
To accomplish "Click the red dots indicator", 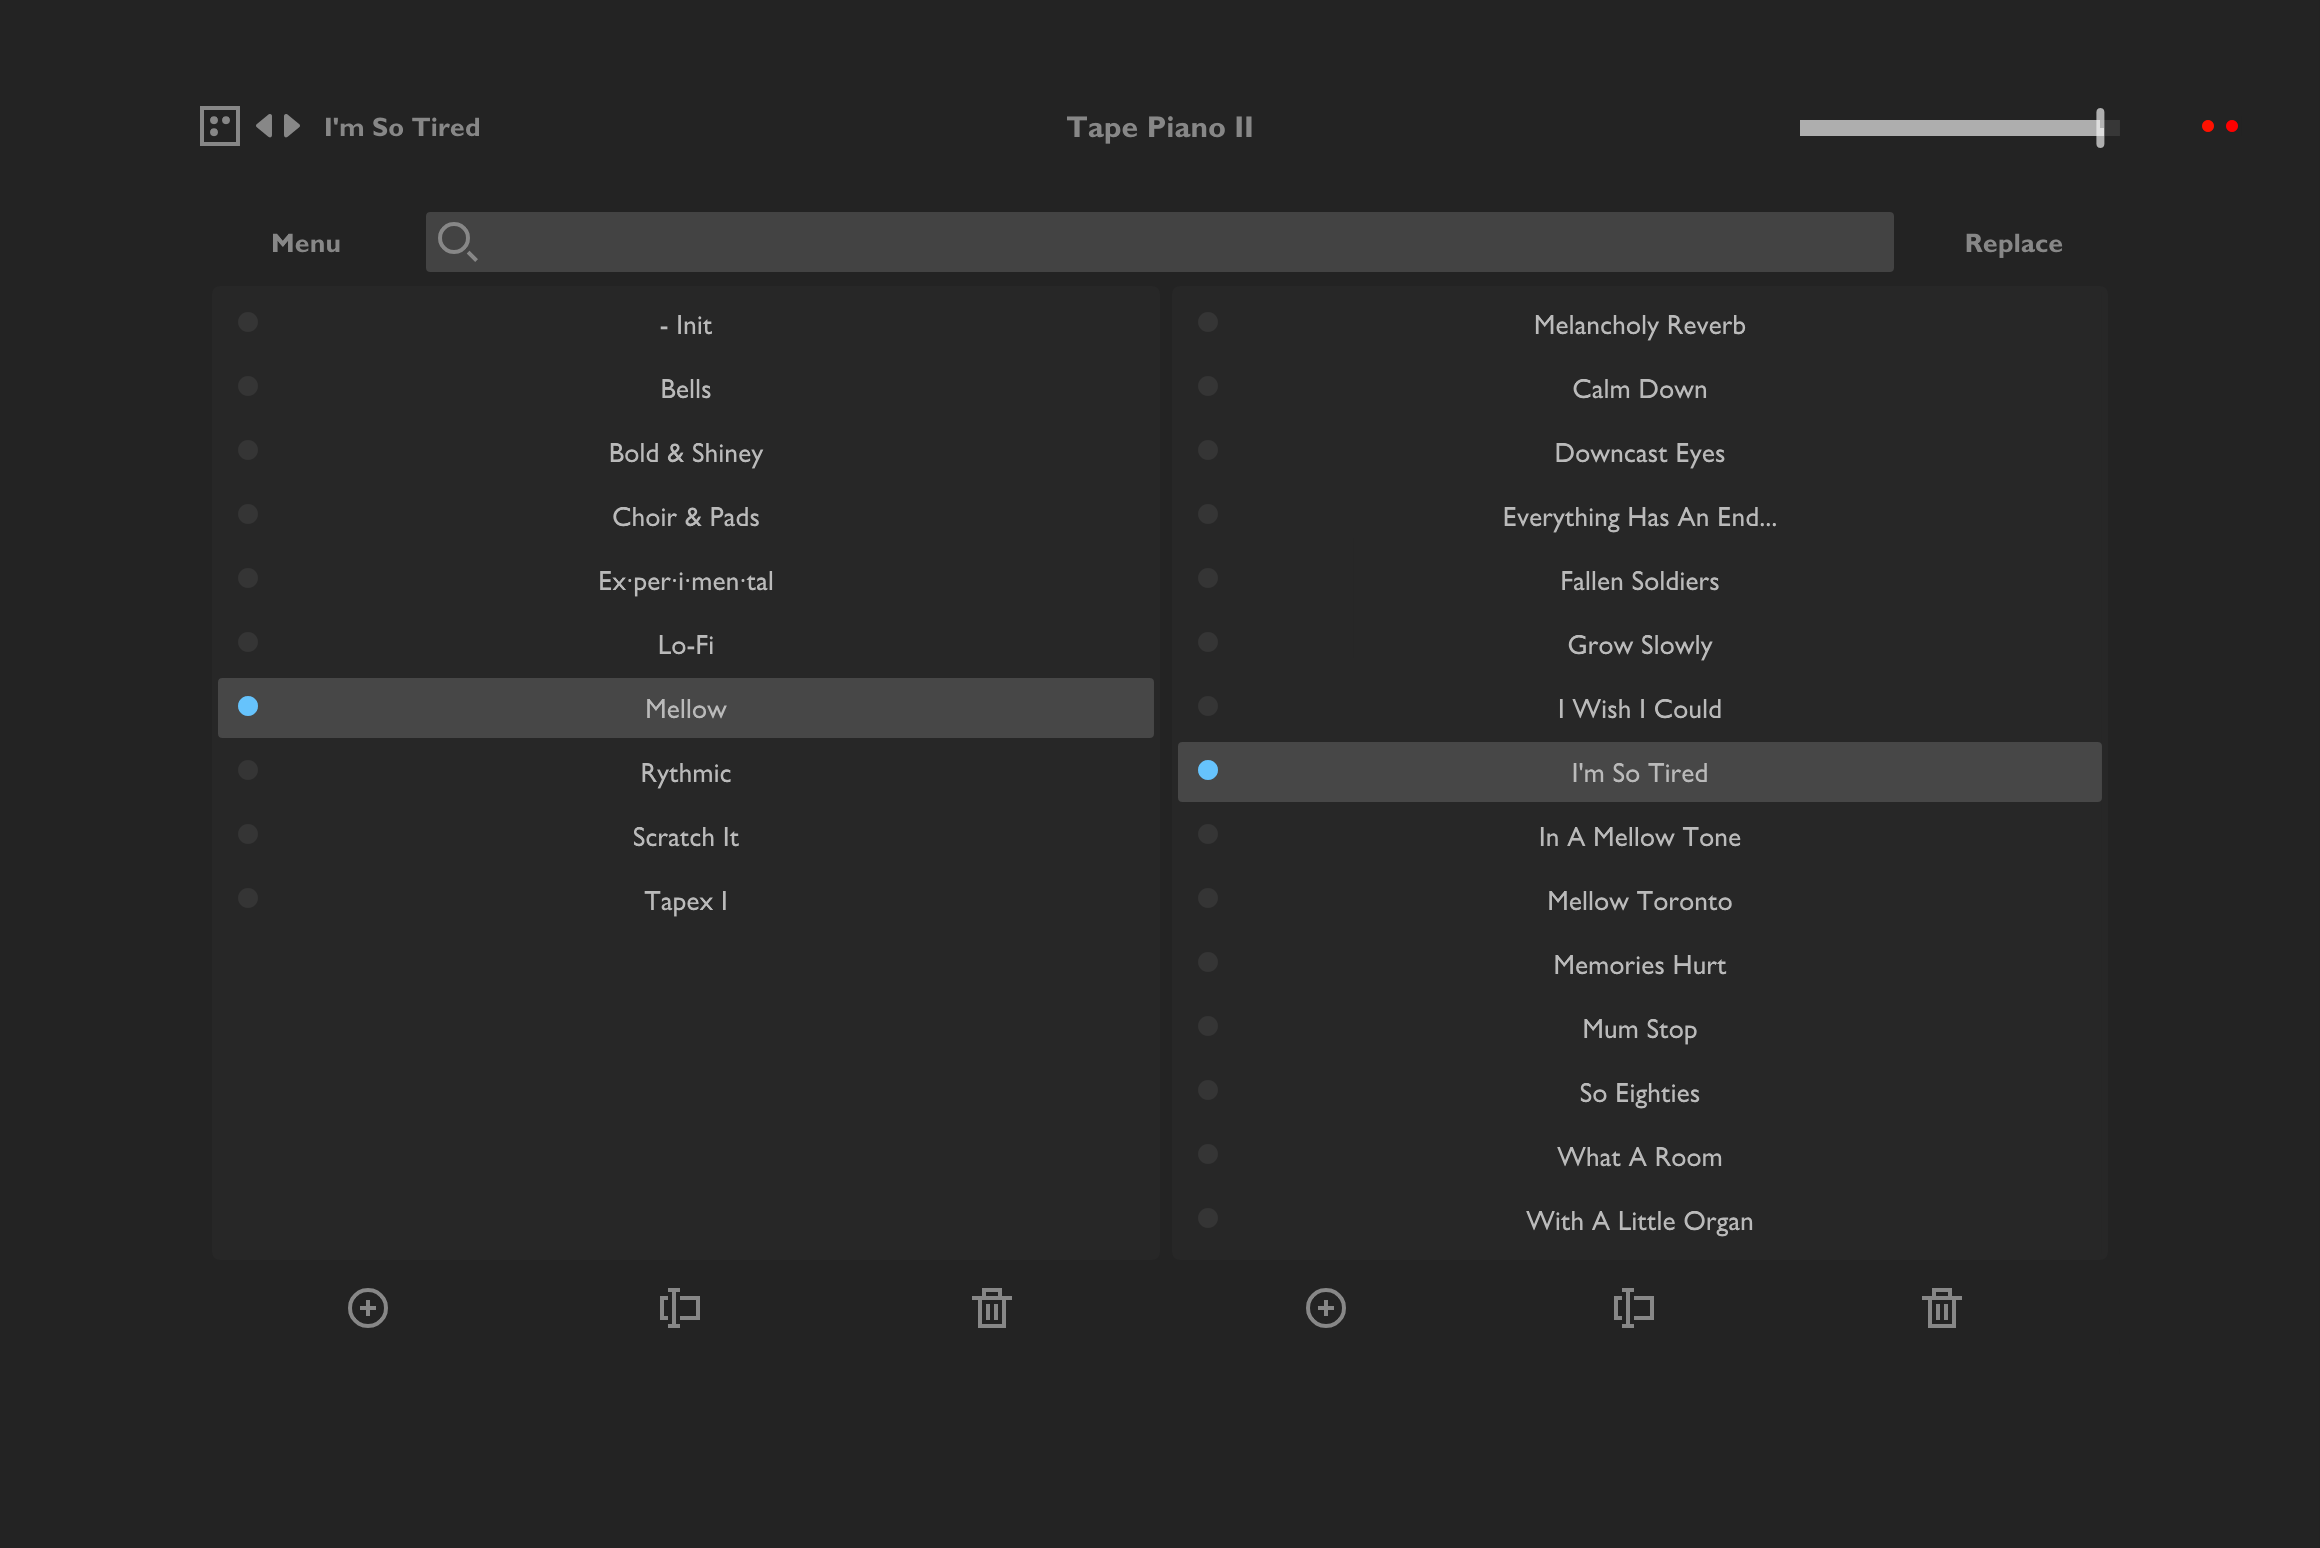I will coord(2220,126).
